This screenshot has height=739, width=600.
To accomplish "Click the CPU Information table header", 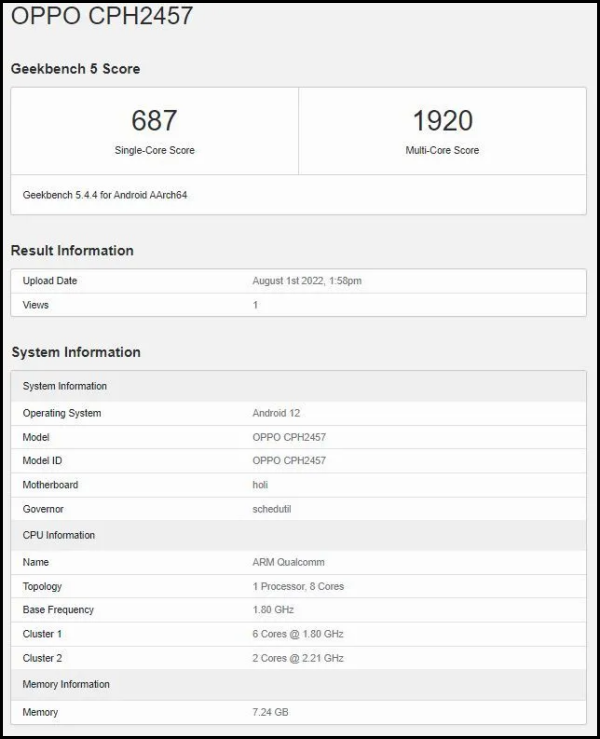I will pos(298,535).
